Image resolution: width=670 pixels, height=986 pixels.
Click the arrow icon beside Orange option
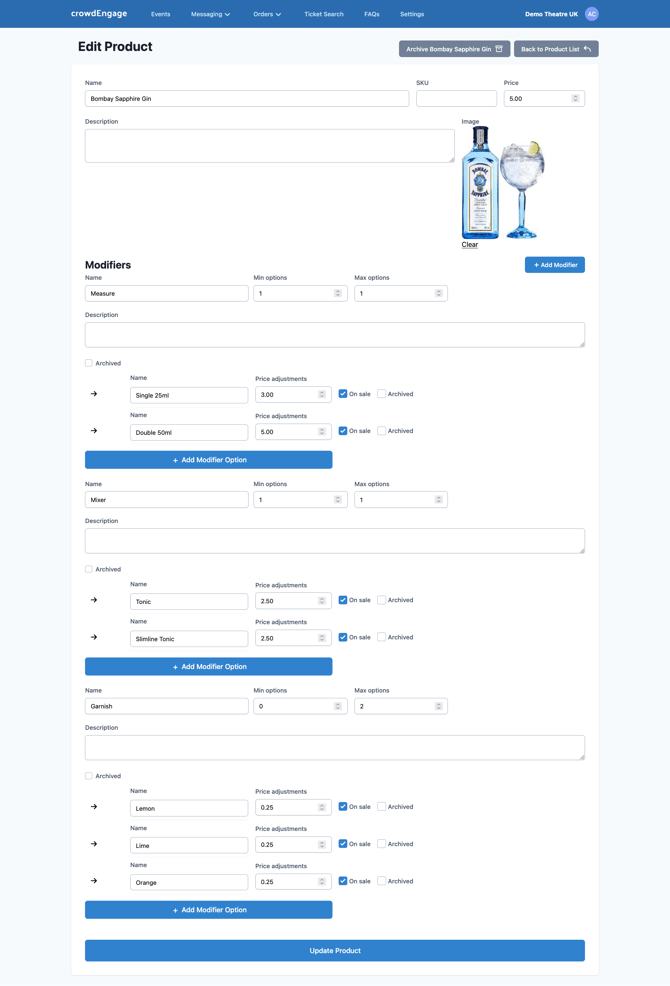click(x=94, y=881)
